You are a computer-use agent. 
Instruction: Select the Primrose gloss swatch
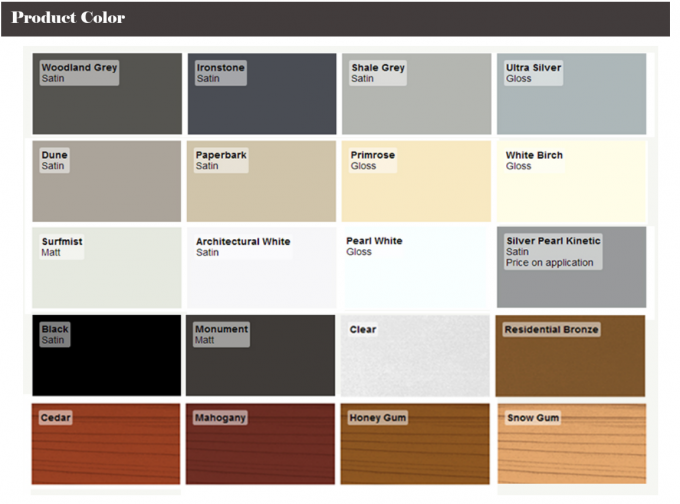pos(416,181)
